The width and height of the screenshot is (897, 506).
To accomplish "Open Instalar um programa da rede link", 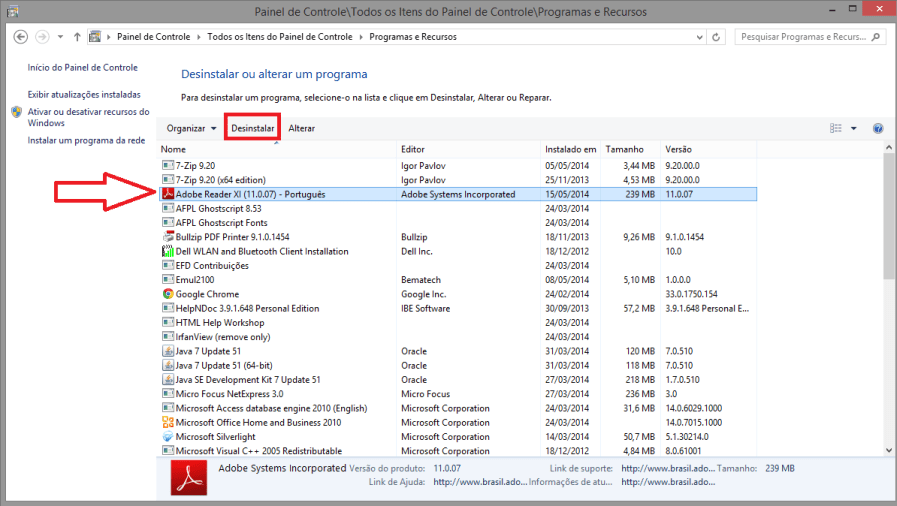I will 86,140.
